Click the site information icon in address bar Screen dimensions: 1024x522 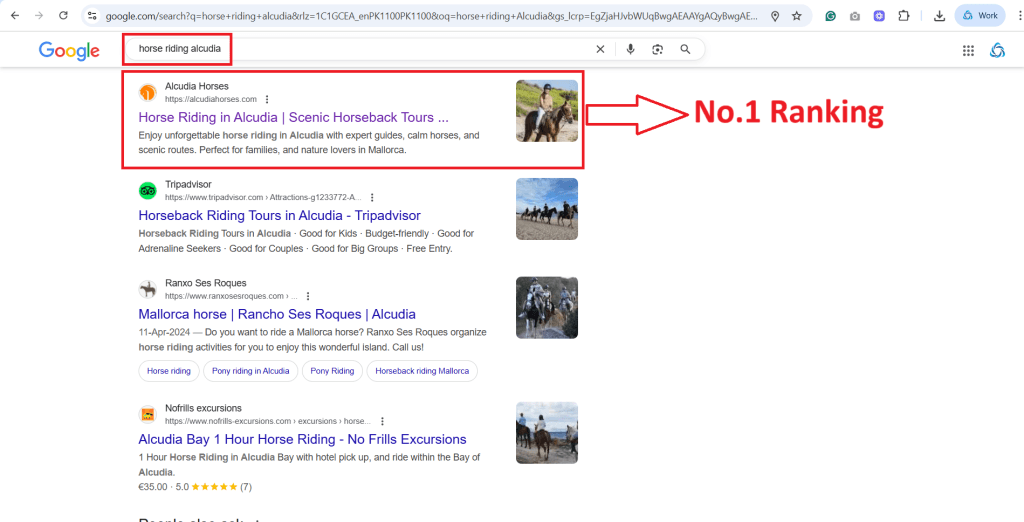[92, 16]
